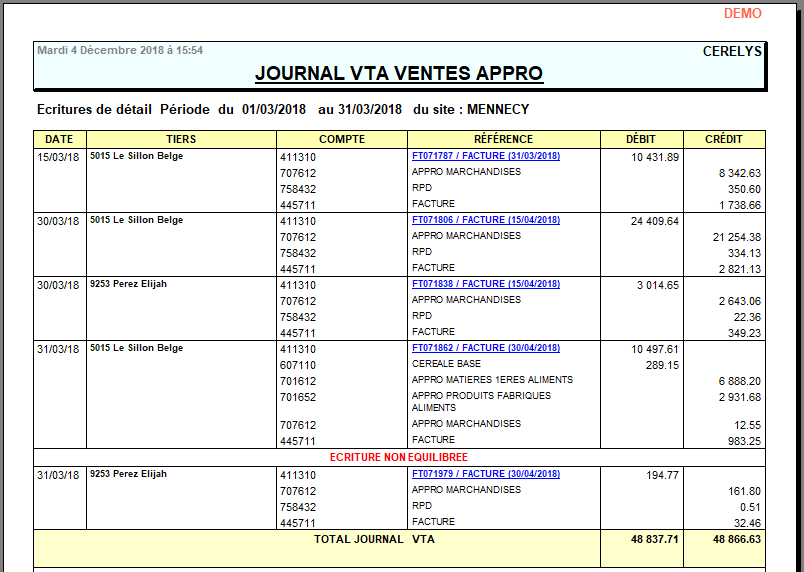Screen dimensions: 804x572
Task: Click the COMPTE column header
Action: tap(342, 139)
